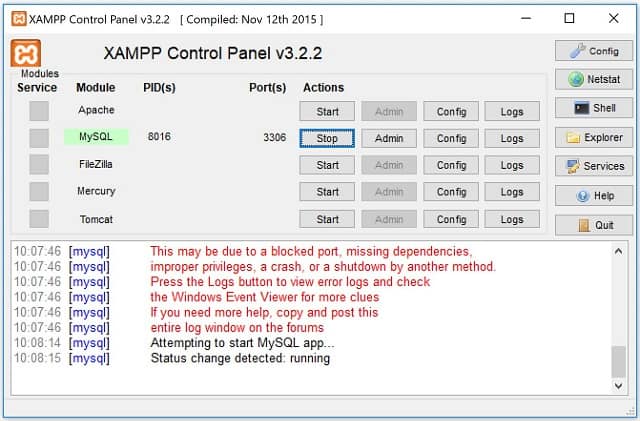
Task: Click log line 'Attempting to start MySQL app...'
Action: pos(242,343)
